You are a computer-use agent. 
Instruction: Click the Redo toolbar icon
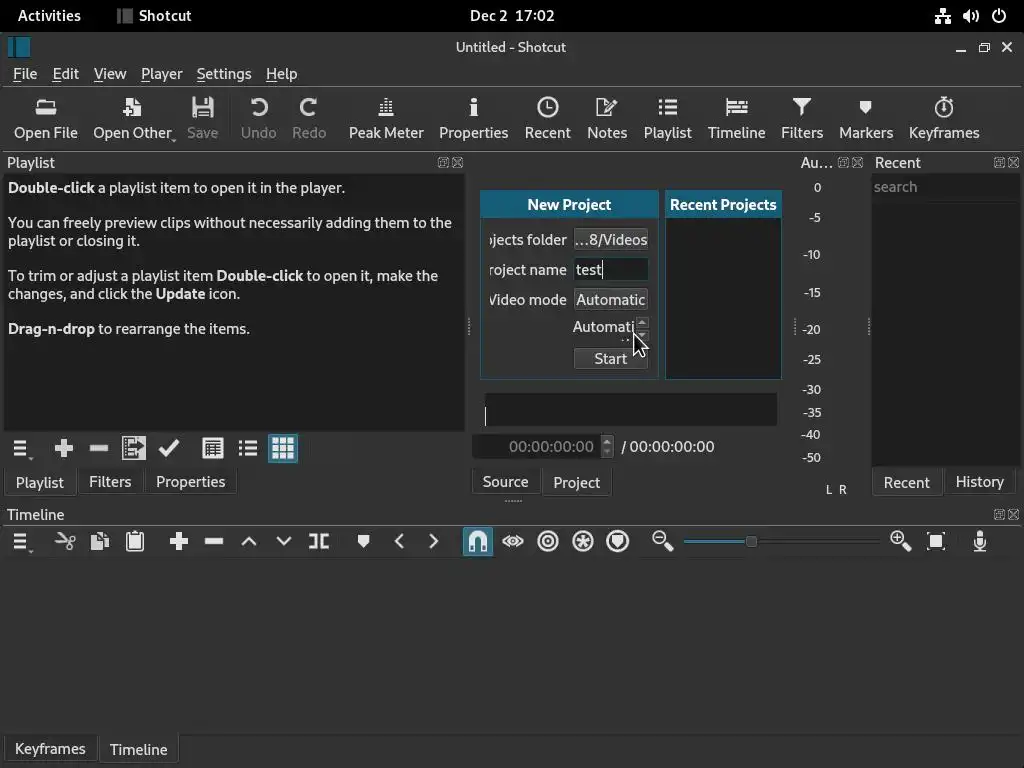tap(309, 118)
